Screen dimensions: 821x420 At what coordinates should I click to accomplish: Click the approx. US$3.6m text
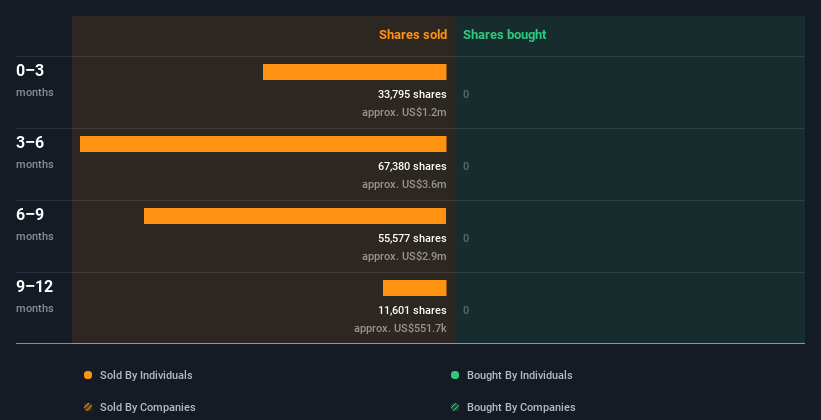coord(404,184)
